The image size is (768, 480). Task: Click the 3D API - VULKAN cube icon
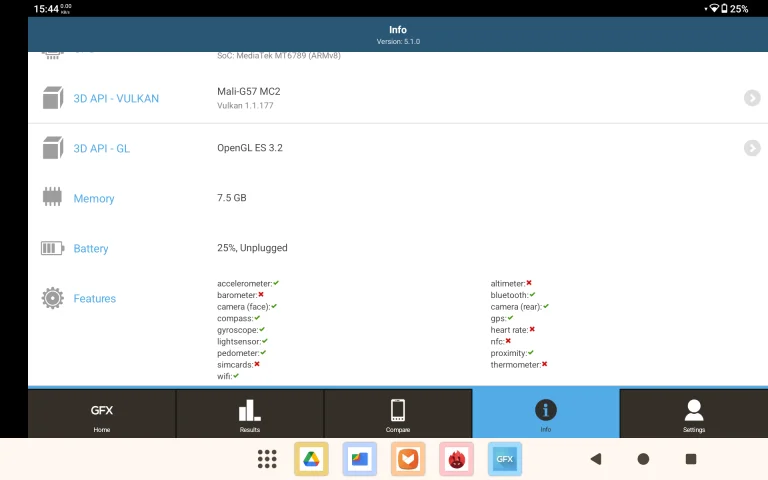pyautogui.click(x=52, y=98)
